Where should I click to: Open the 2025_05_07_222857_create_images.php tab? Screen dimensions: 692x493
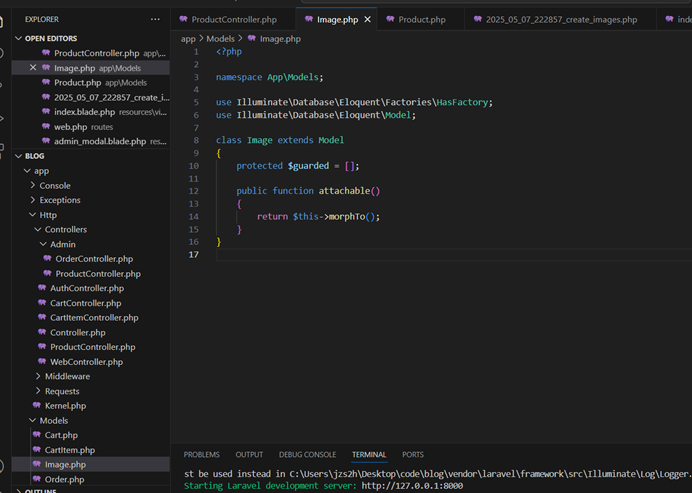[560, 19]
